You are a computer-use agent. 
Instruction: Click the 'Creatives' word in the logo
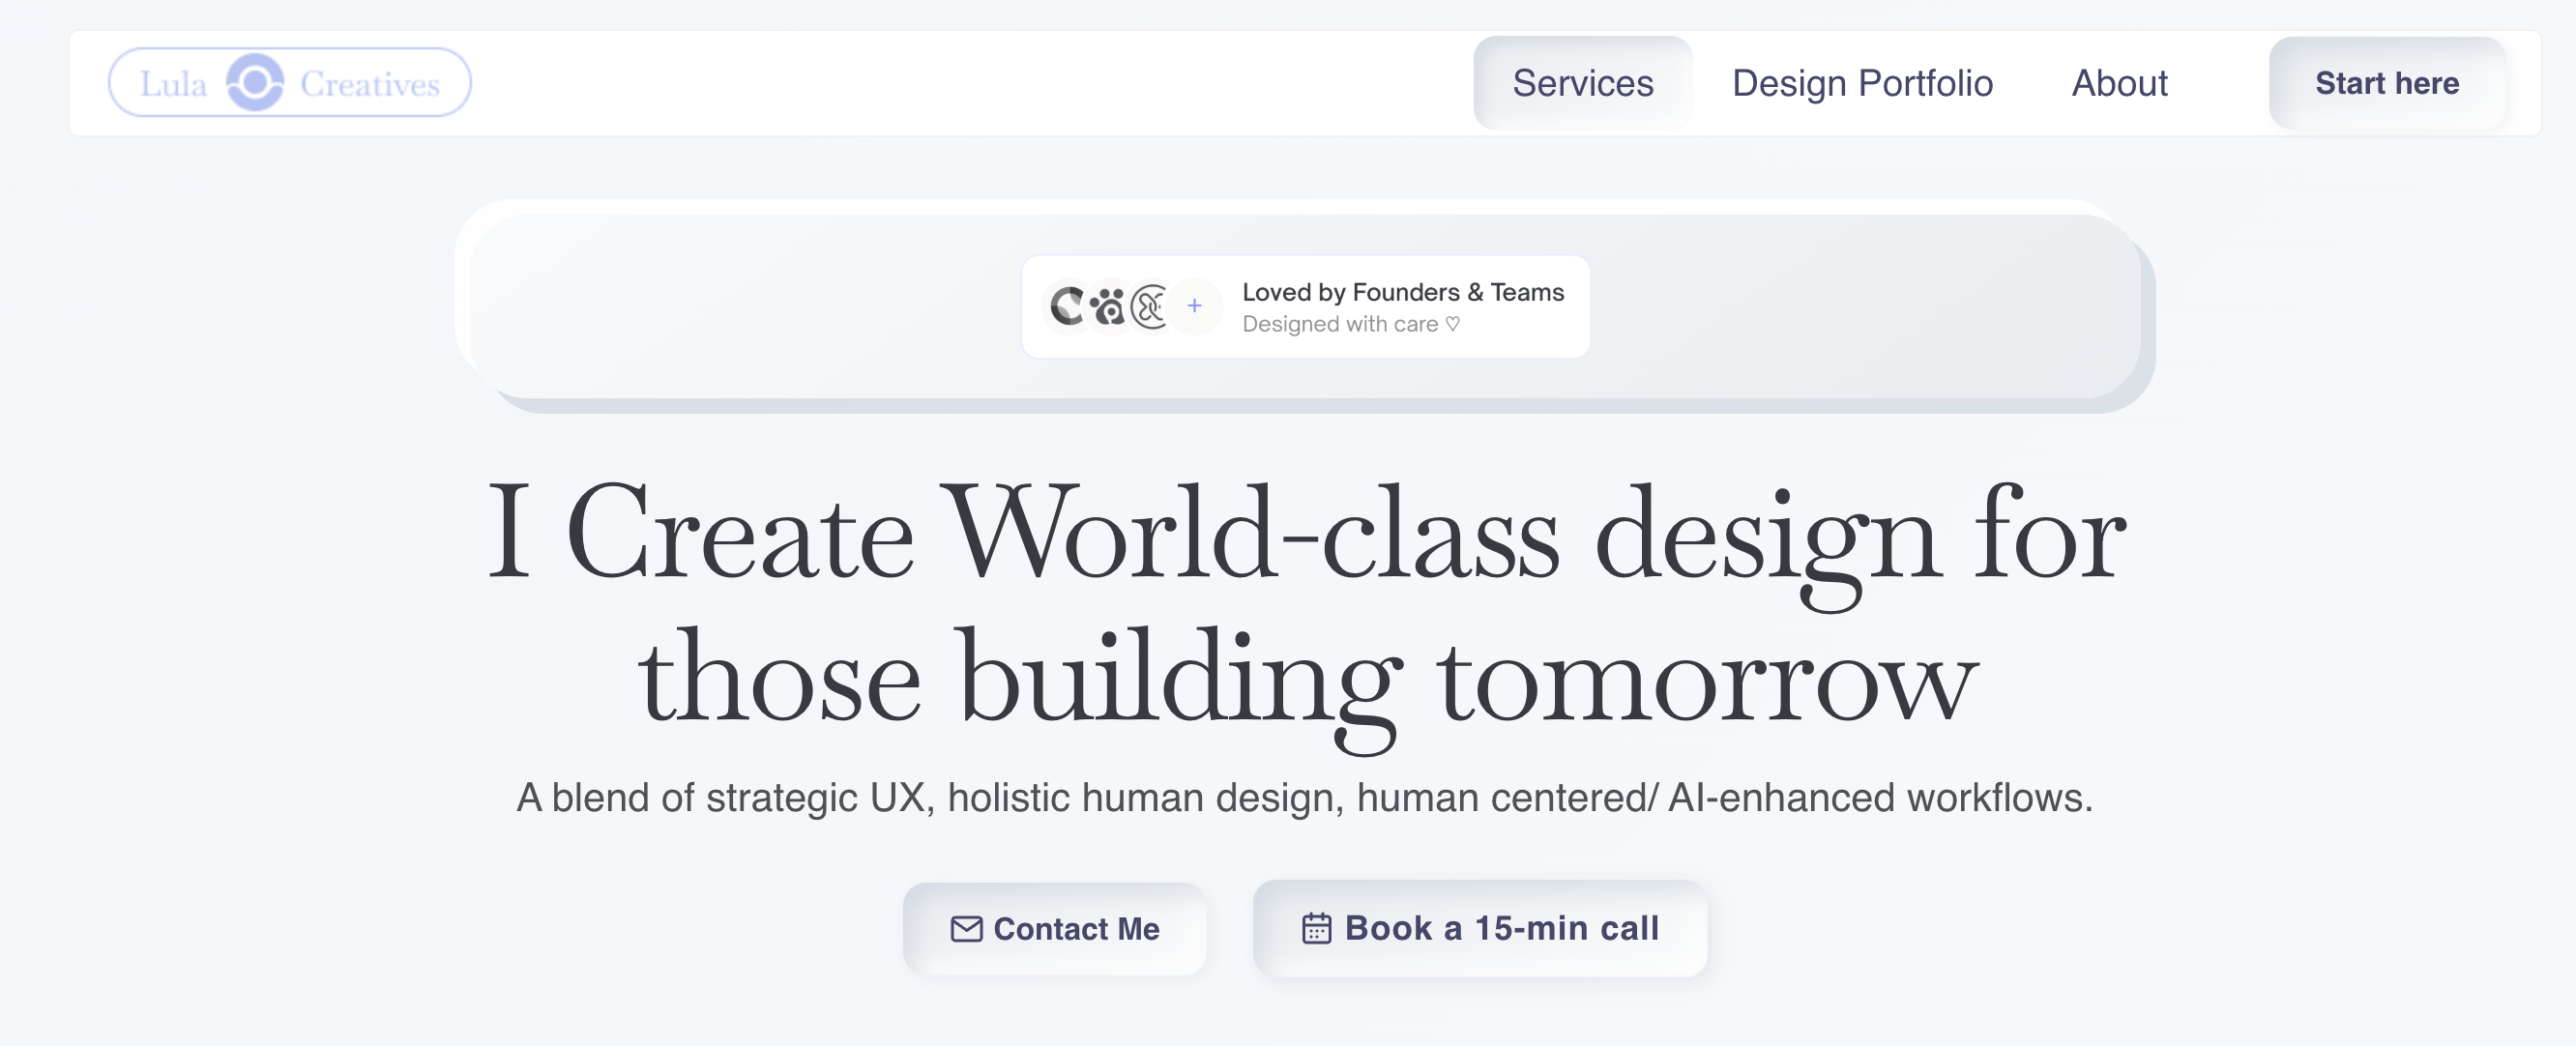click(370, 84)
